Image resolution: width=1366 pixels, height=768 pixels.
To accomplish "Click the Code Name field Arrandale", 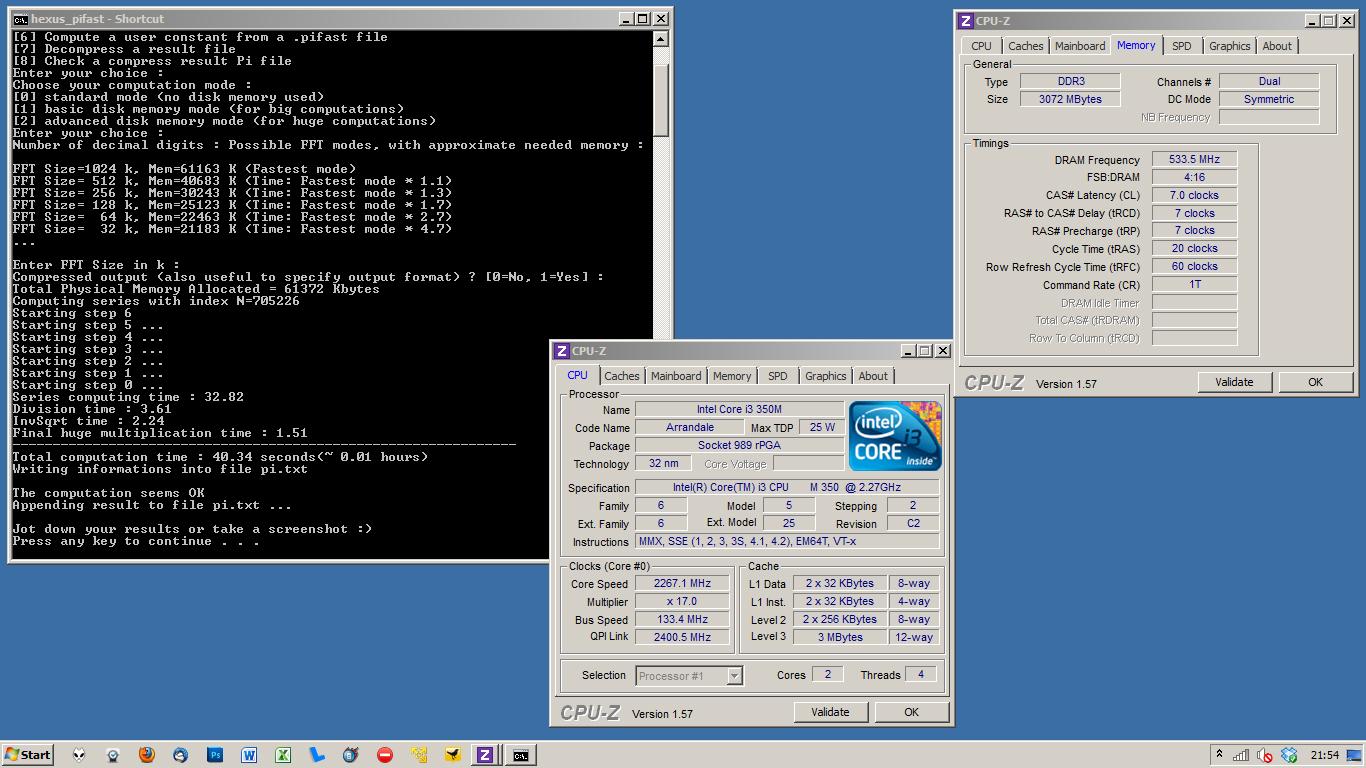I will 690,427.
